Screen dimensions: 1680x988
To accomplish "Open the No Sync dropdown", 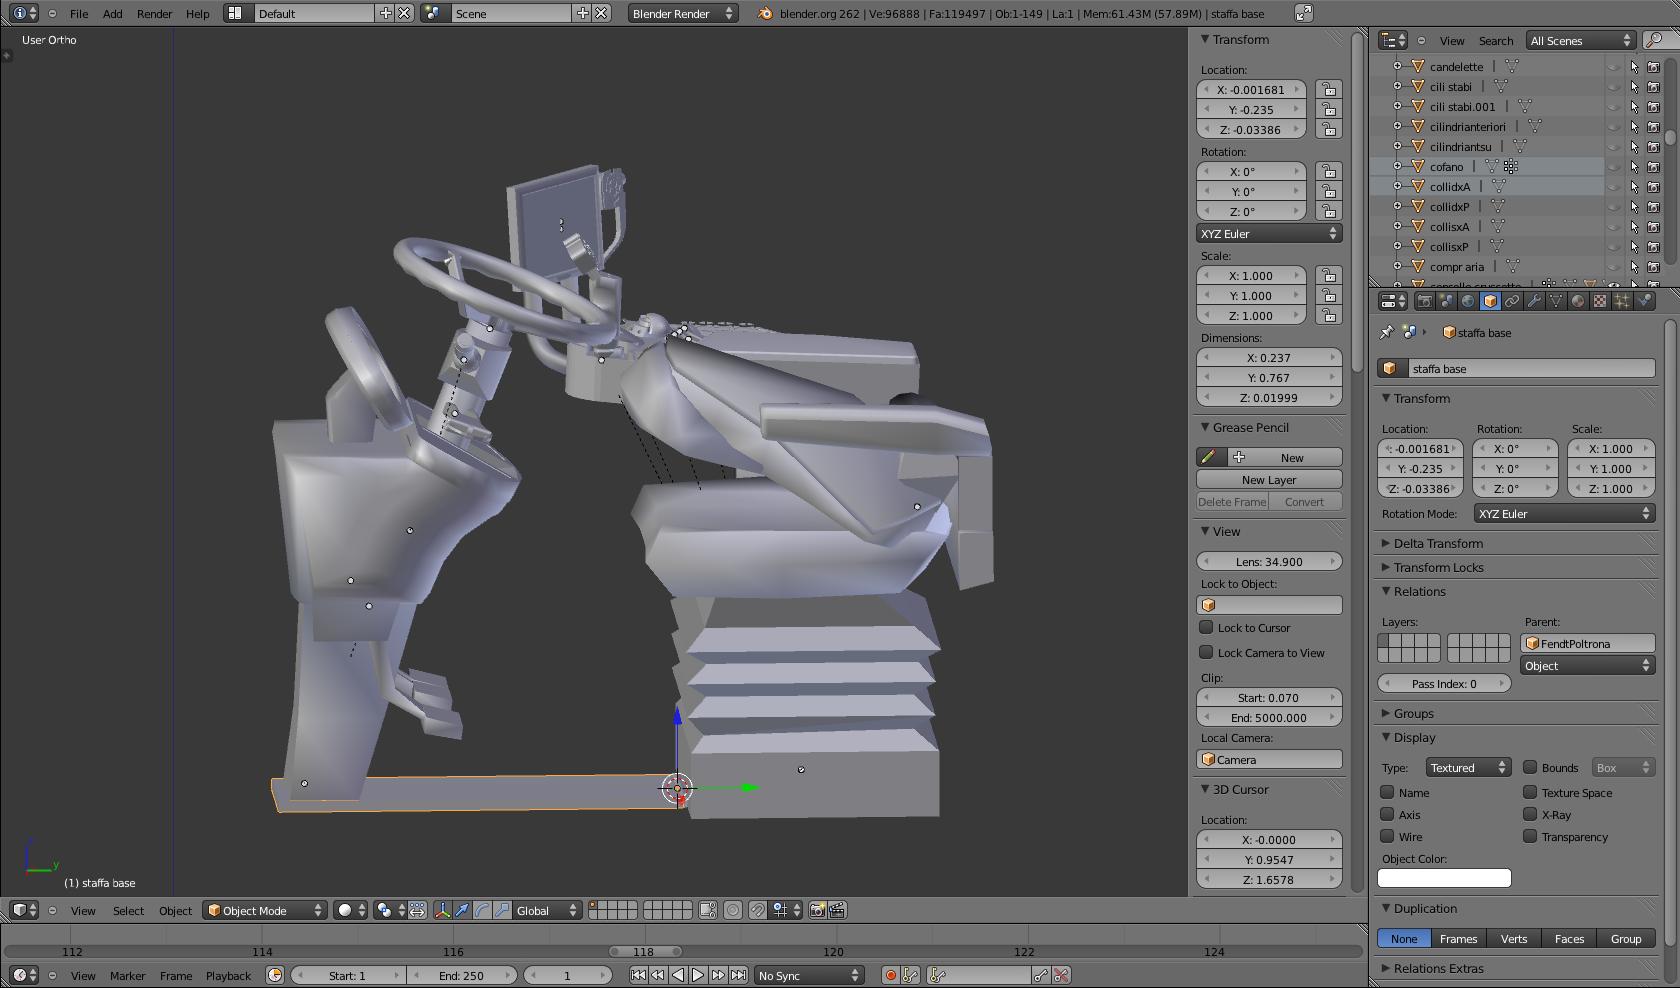I will click(x=809, y=975).
